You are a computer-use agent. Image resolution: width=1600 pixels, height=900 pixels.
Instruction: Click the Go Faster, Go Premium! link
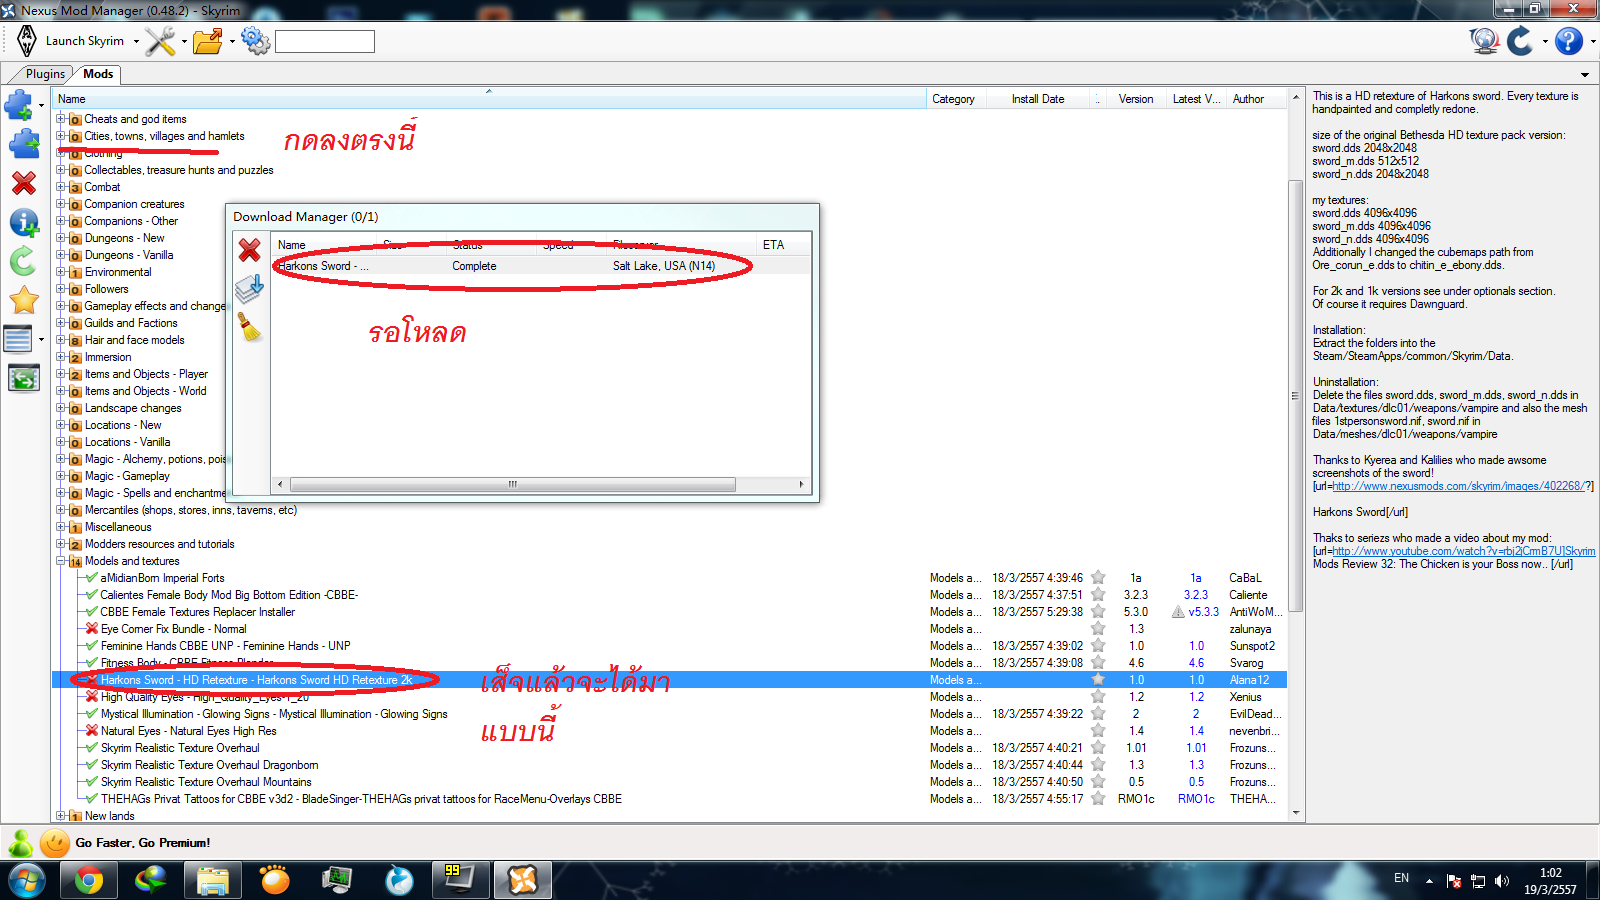[x=143, y=843]
